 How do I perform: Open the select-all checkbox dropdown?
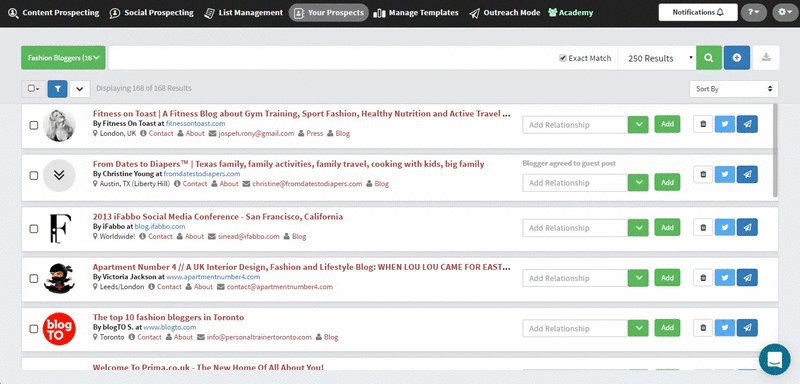[x=34, y=89]
